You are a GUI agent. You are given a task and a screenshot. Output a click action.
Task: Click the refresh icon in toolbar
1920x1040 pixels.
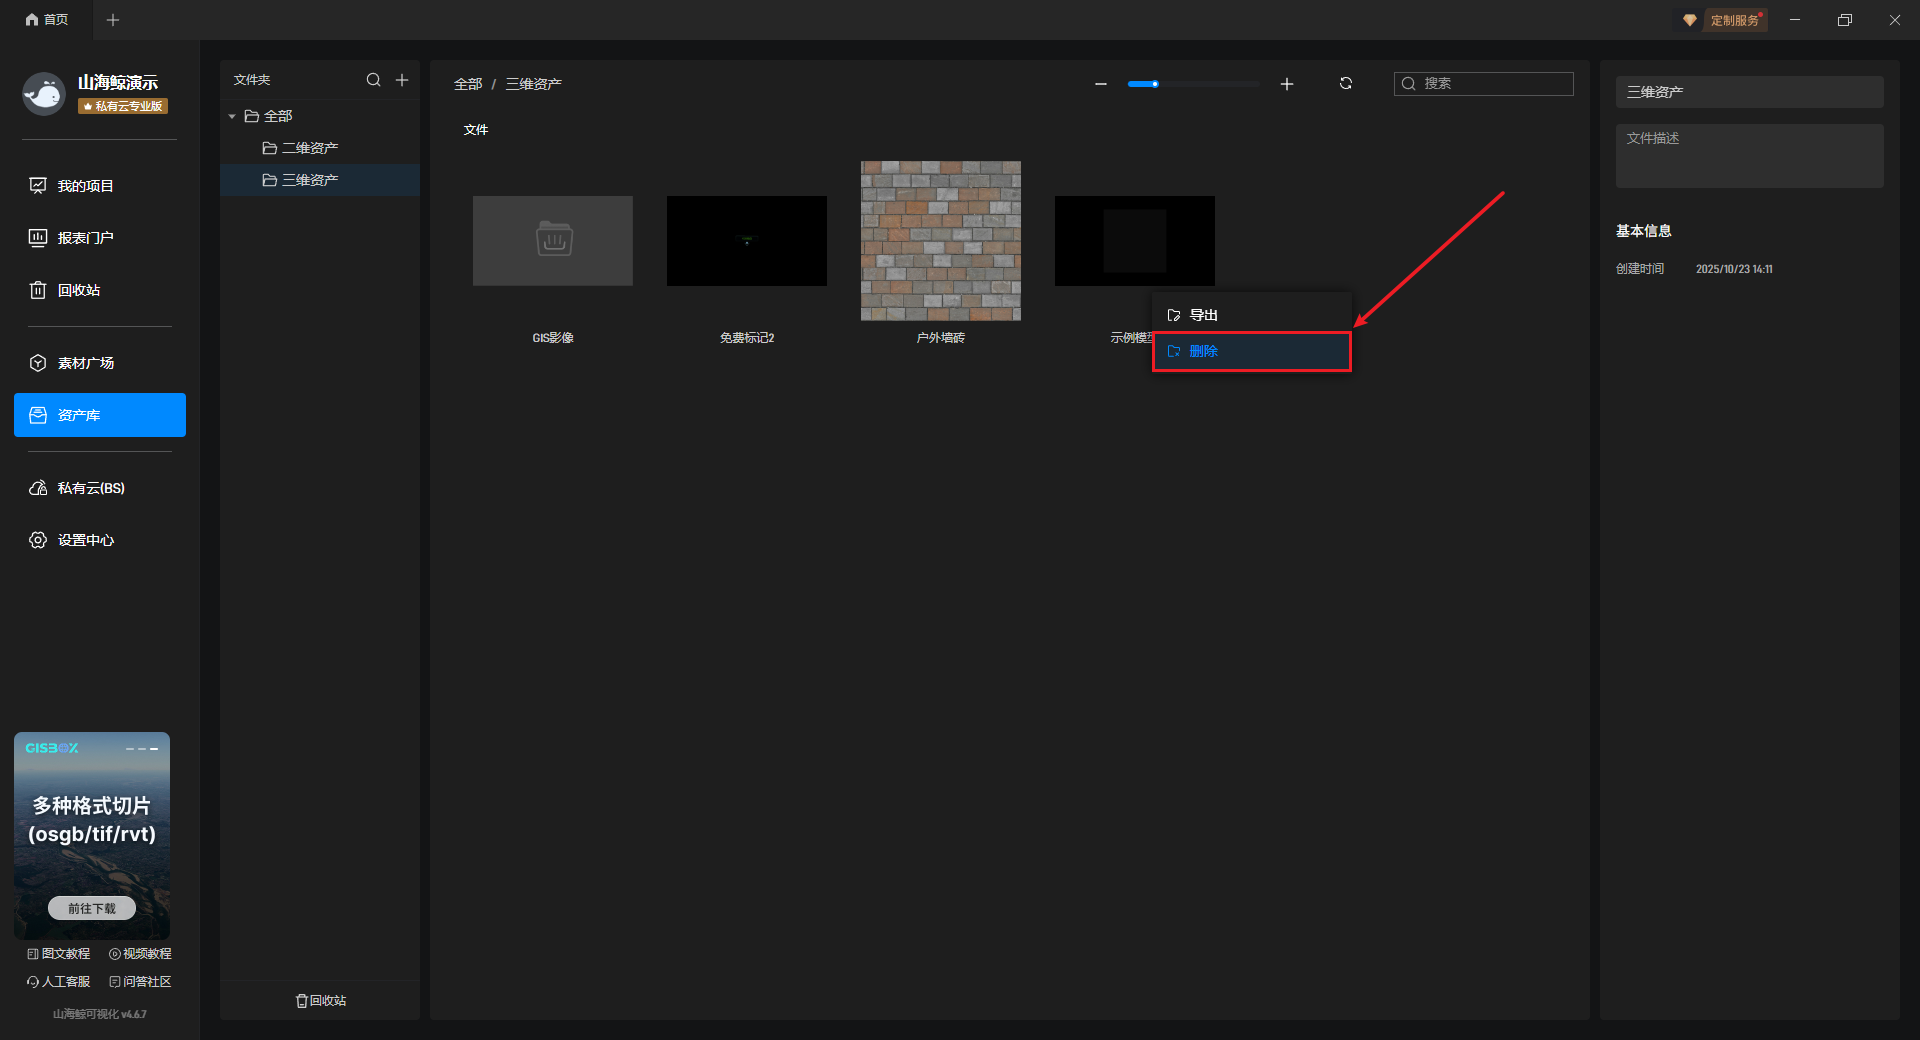pyautogui.click(x=1346, y=84)
